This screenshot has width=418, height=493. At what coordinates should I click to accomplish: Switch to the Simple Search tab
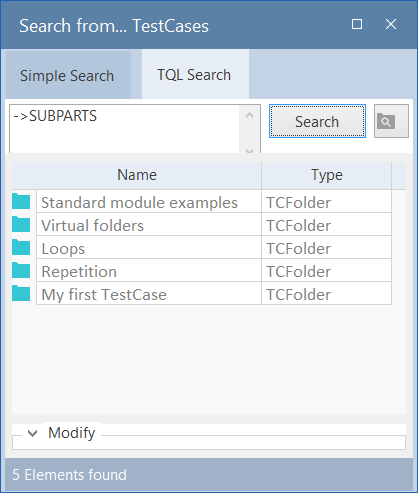67,75
